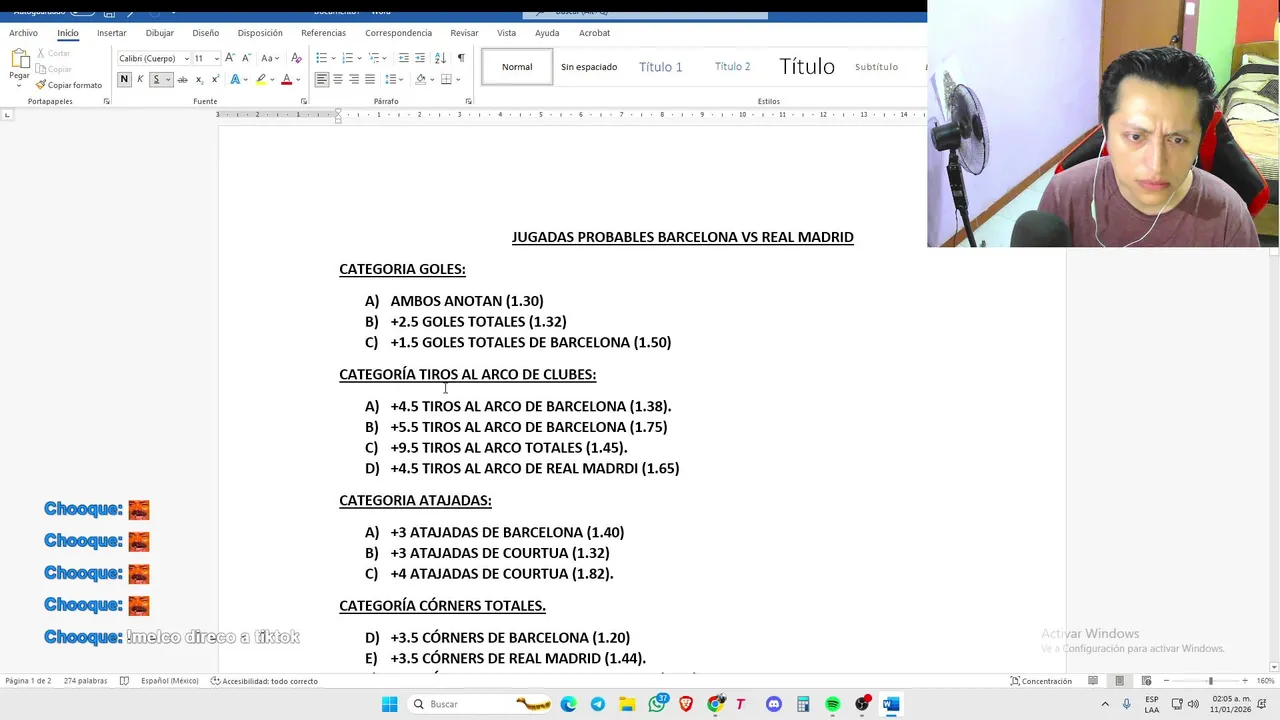Screen dimensions: 1280x720
Task: Switch to the Insertar tab
Action: pos(111,33)
